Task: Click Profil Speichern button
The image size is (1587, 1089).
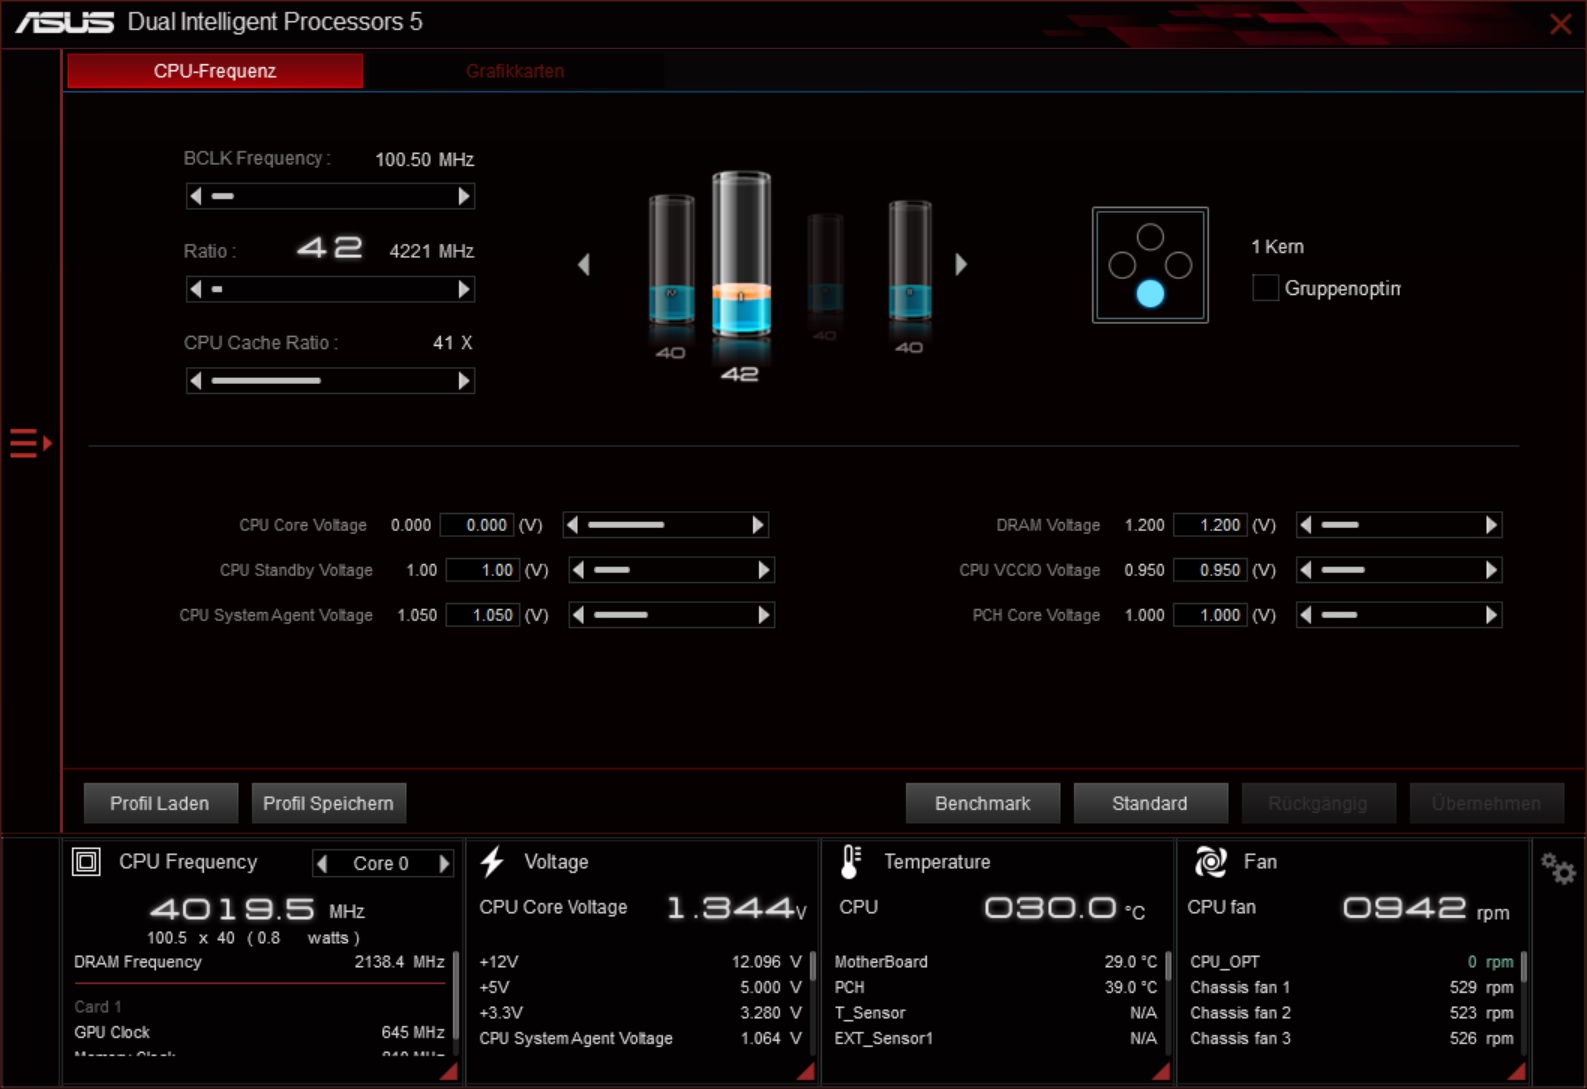Action: click(328, 803)
